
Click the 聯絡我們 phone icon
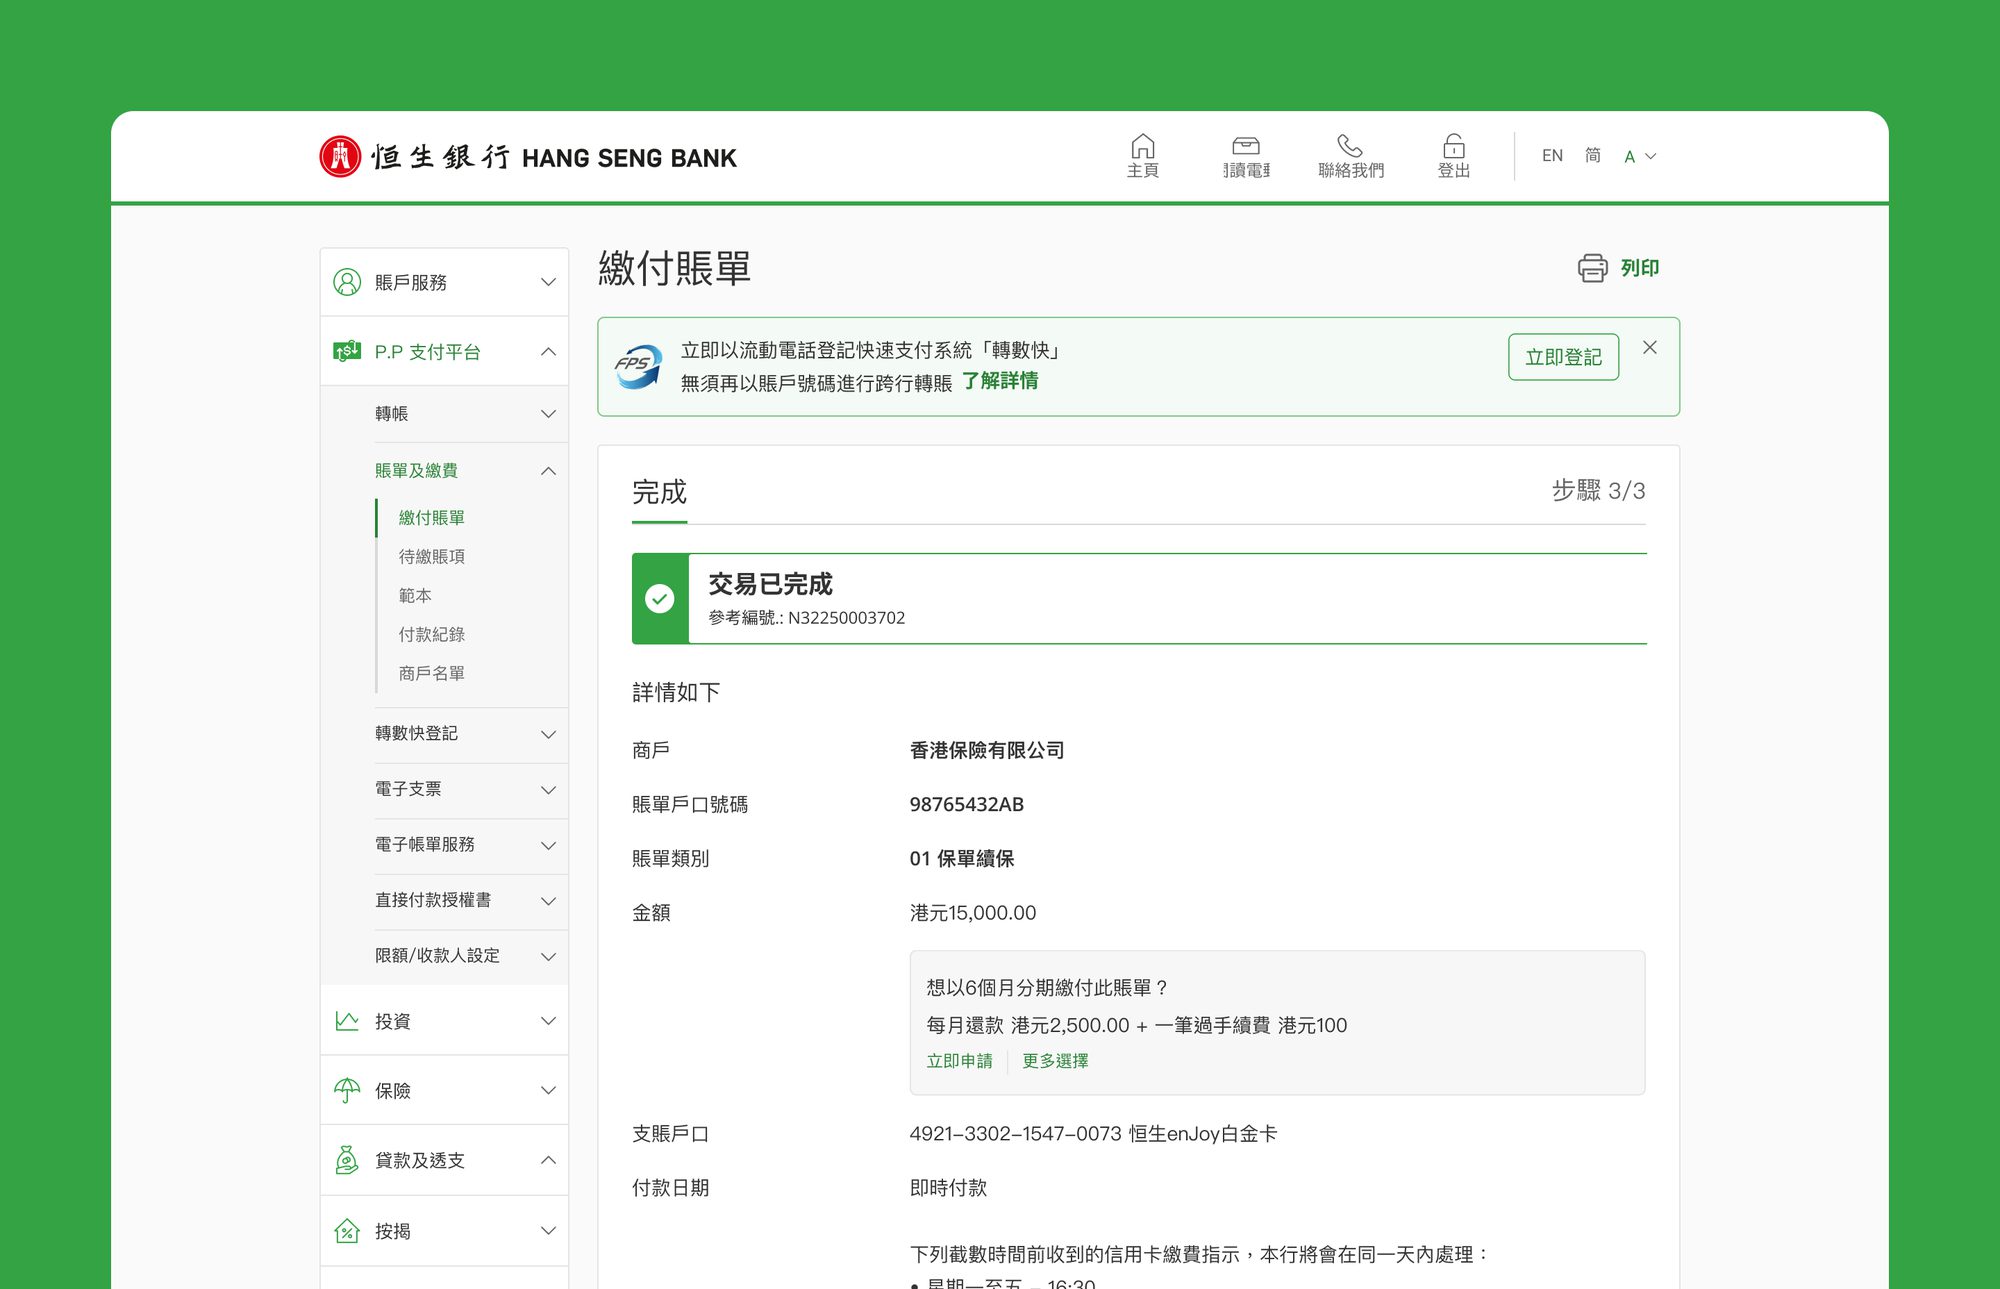1350,146
